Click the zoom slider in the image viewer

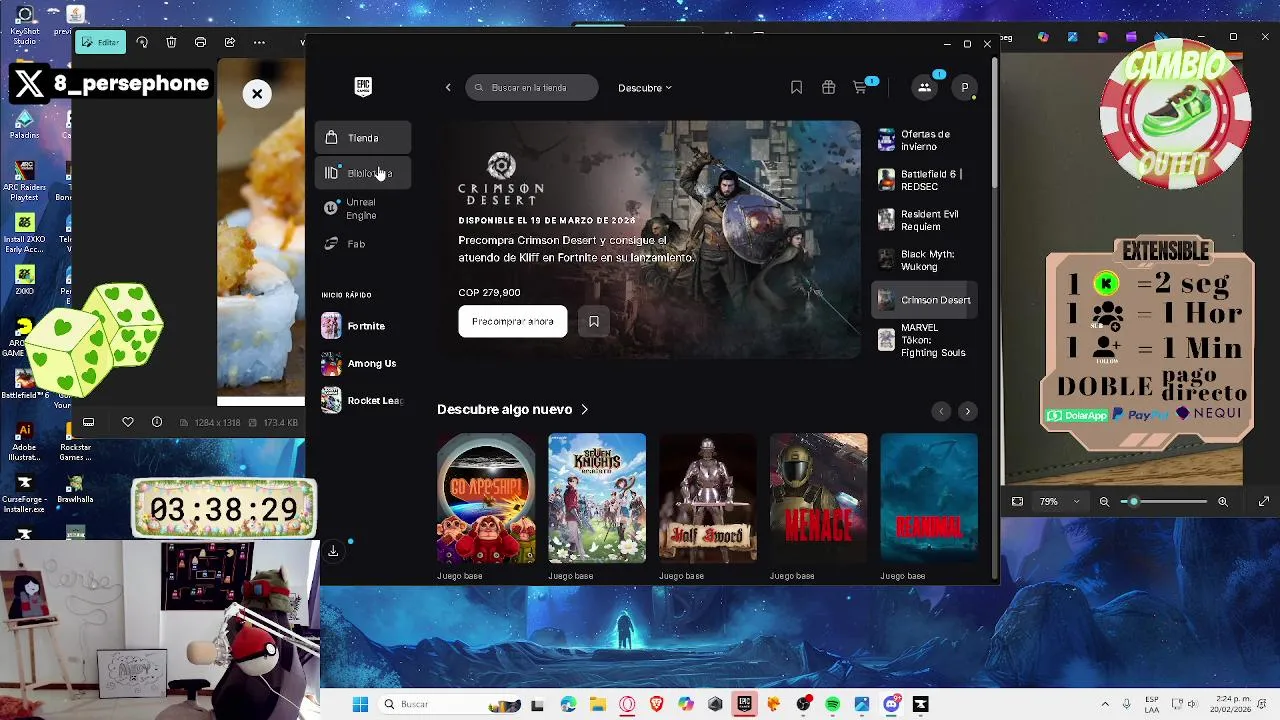tap(1164, 502)
